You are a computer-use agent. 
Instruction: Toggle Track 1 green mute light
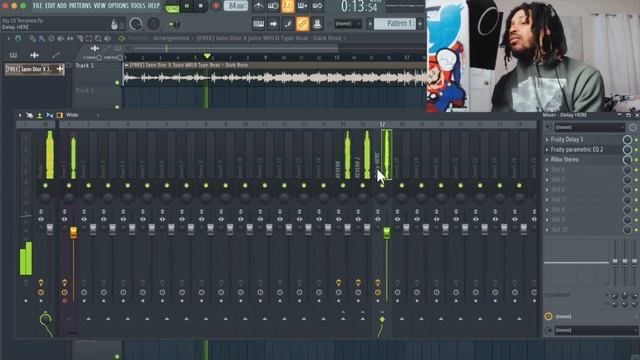(x=117, y=82)
